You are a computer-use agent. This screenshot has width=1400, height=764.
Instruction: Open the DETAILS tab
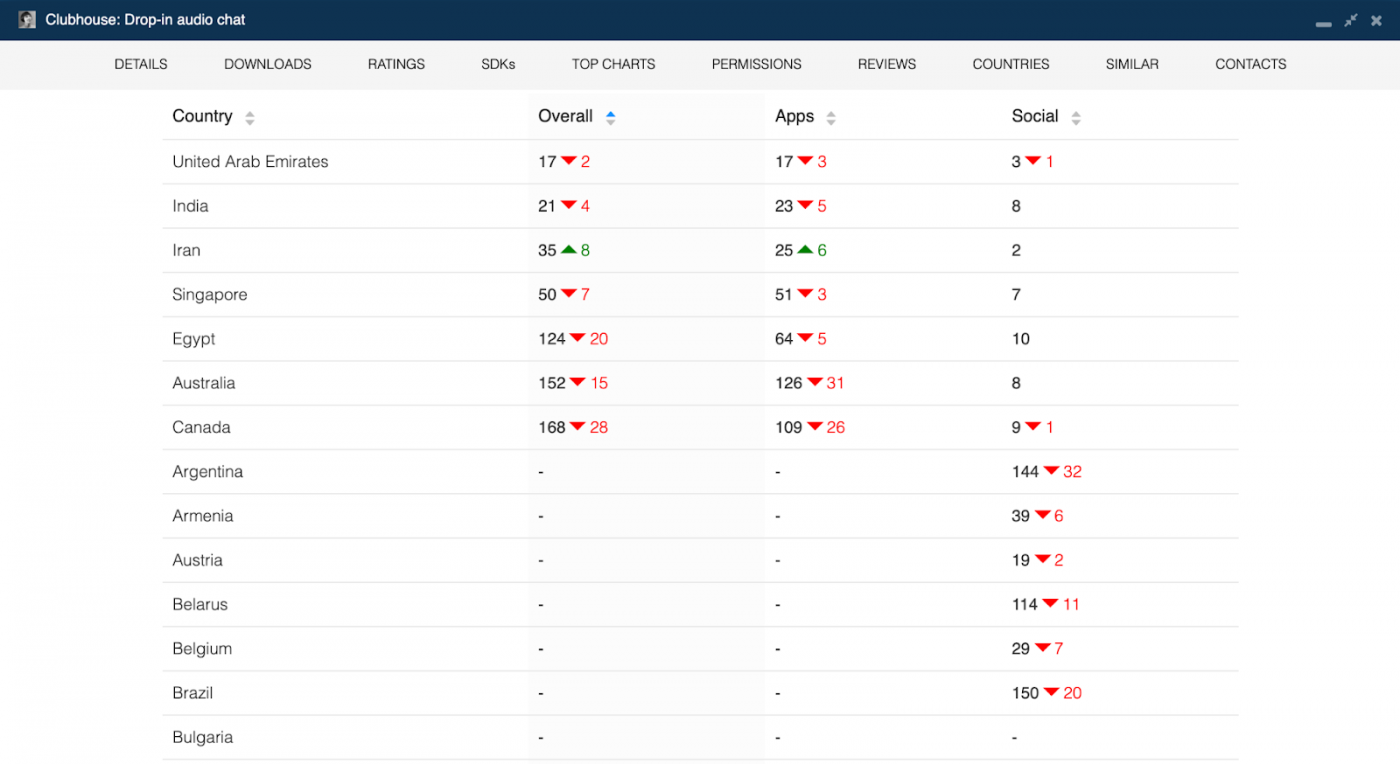[x=141, y=64]
